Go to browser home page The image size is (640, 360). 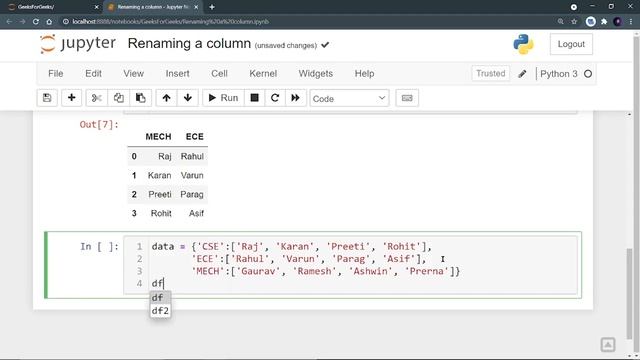coord(49,22)
